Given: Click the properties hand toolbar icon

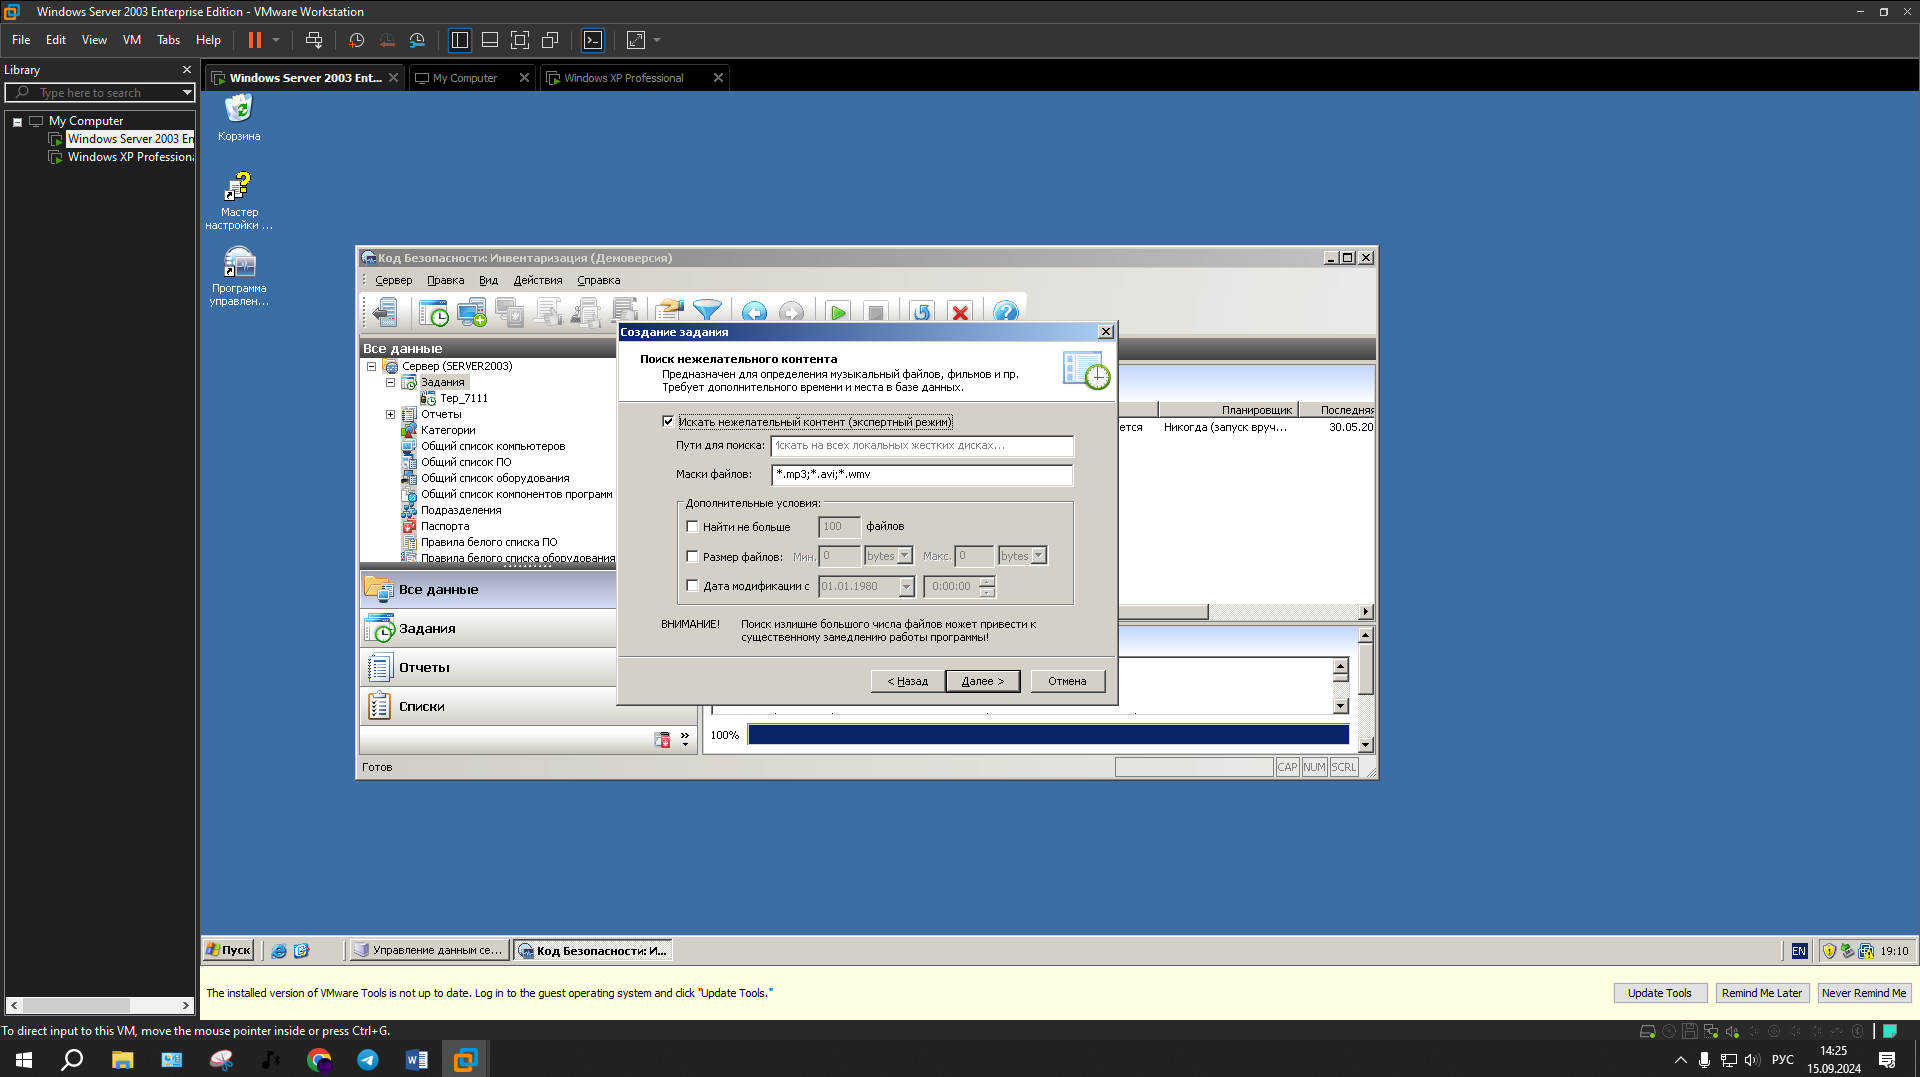Looking at the screenshot, I should click(x=669, y=313).
